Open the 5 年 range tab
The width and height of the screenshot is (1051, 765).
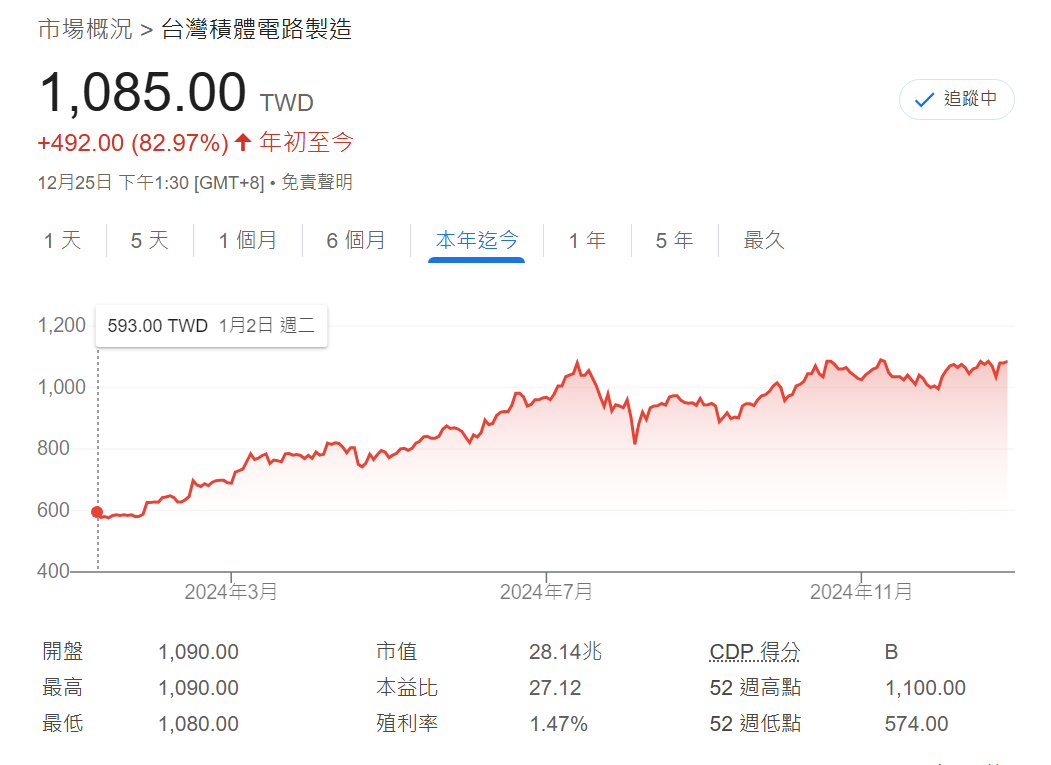point(674,240)
